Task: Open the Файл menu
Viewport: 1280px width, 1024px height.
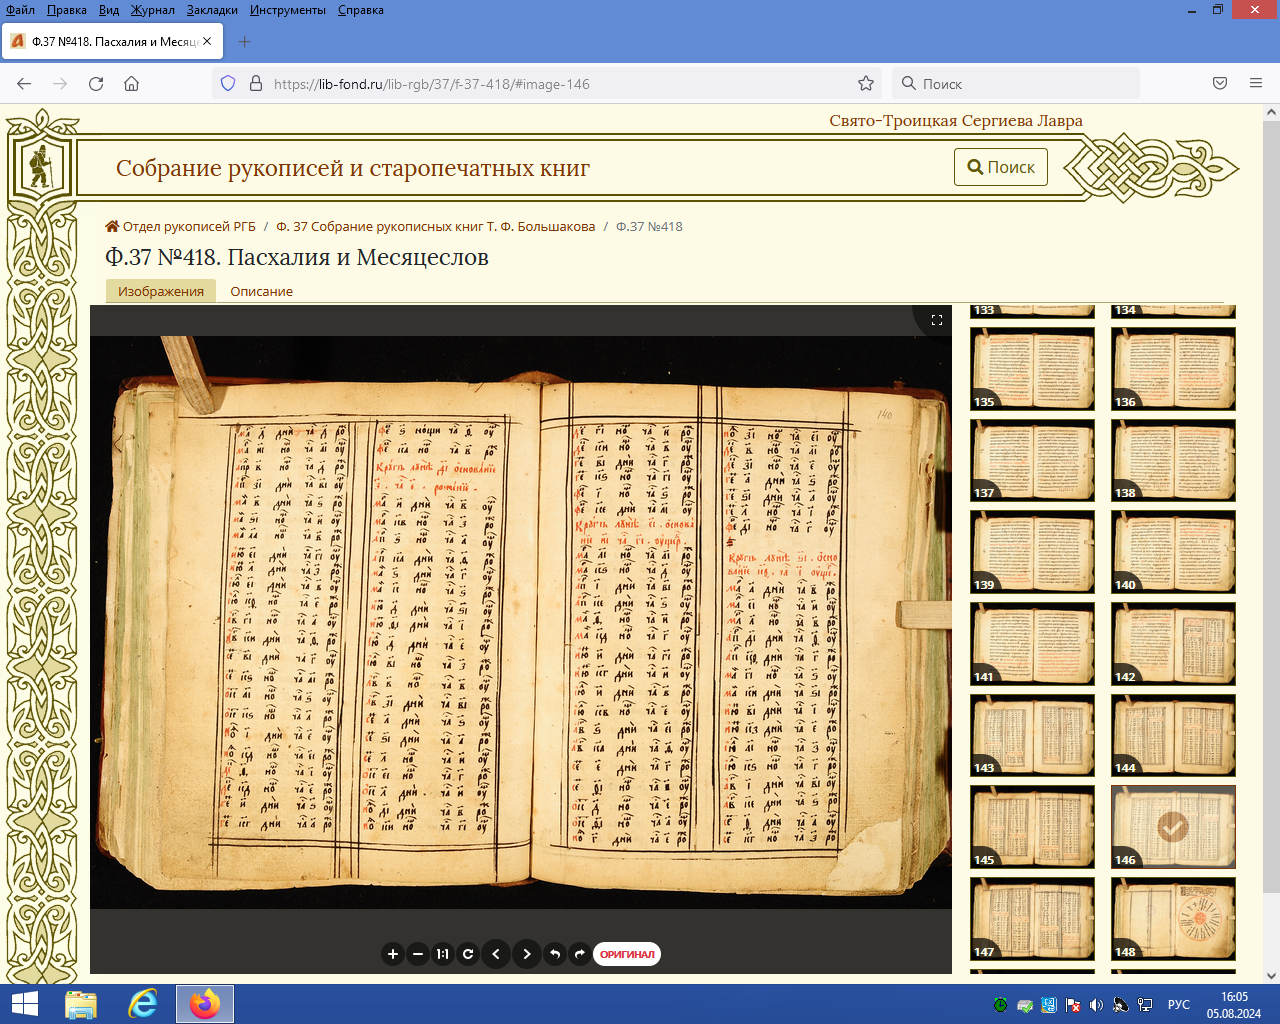Action: 20,10
